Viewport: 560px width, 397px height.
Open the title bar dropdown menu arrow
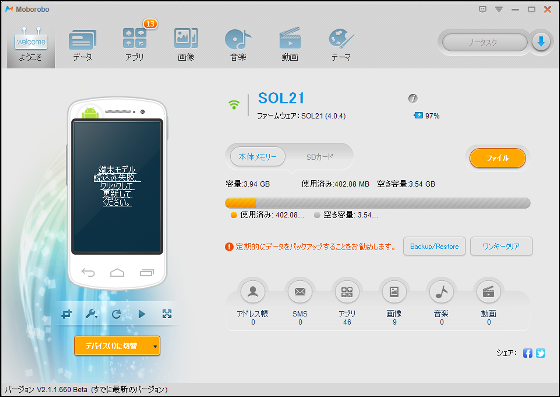(x=499, y=9)
